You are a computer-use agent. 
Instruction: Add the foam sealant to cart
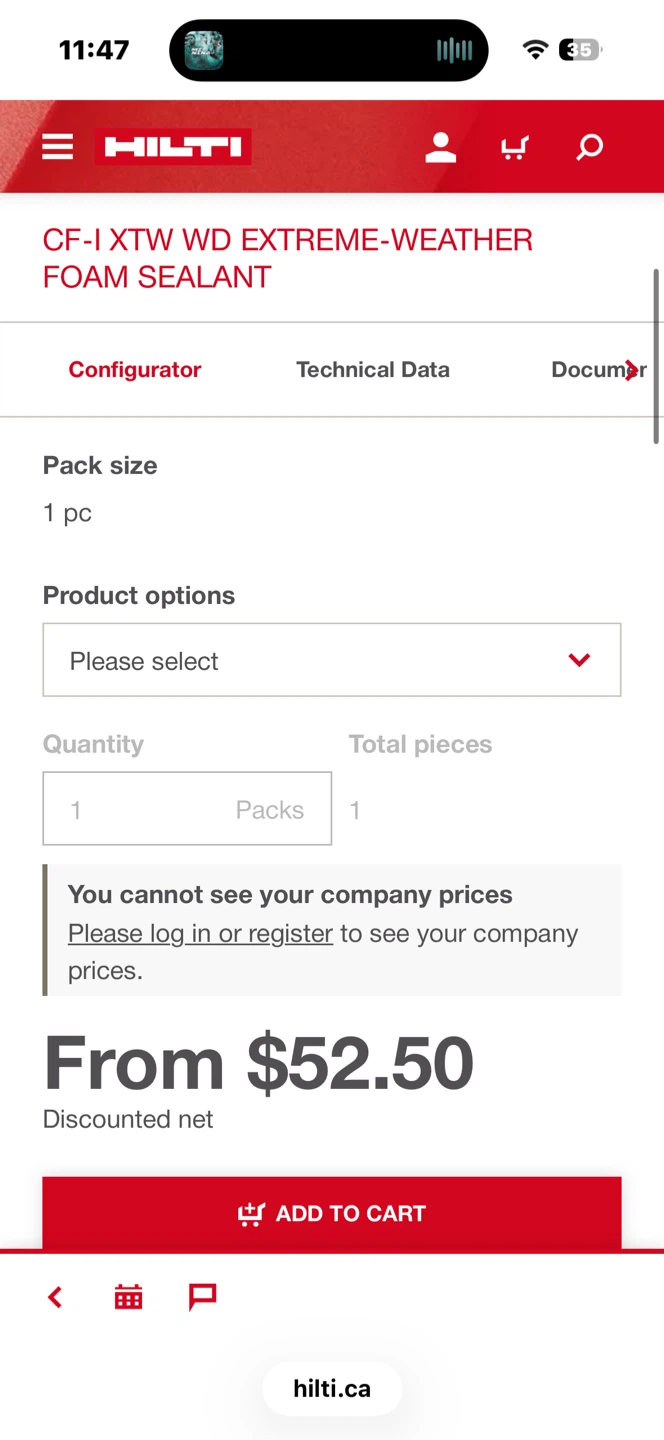point(332,1213)
